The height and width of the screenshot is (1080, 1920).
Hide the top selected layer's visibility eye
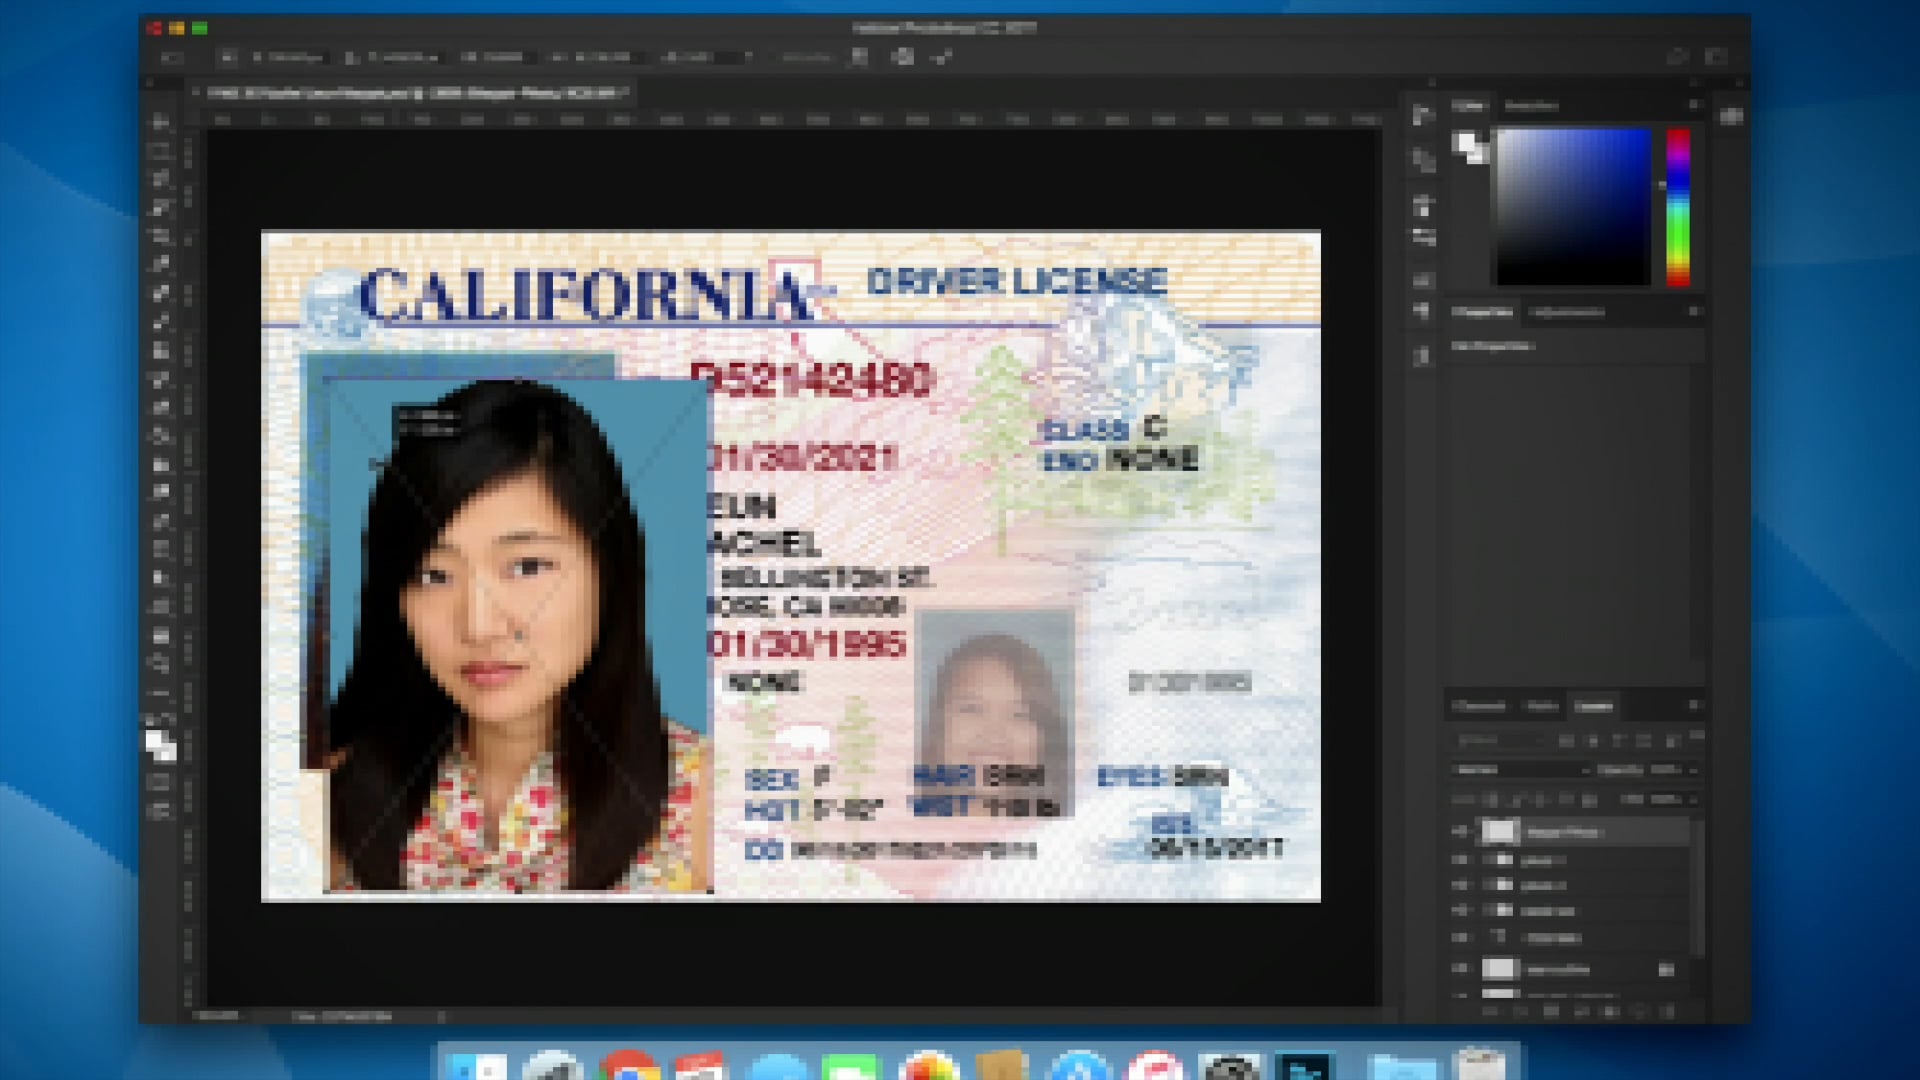[1461, 832]
